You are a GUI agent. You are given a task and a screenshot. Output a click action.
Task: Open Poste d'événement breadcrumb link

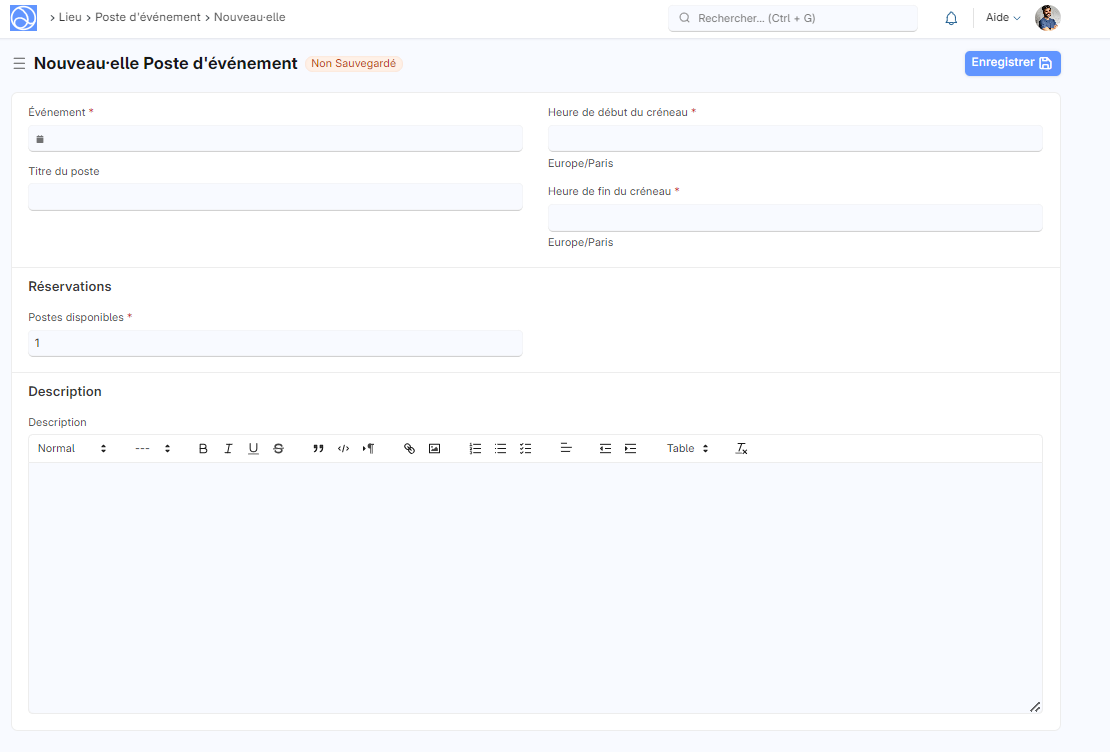coord(148,18)
